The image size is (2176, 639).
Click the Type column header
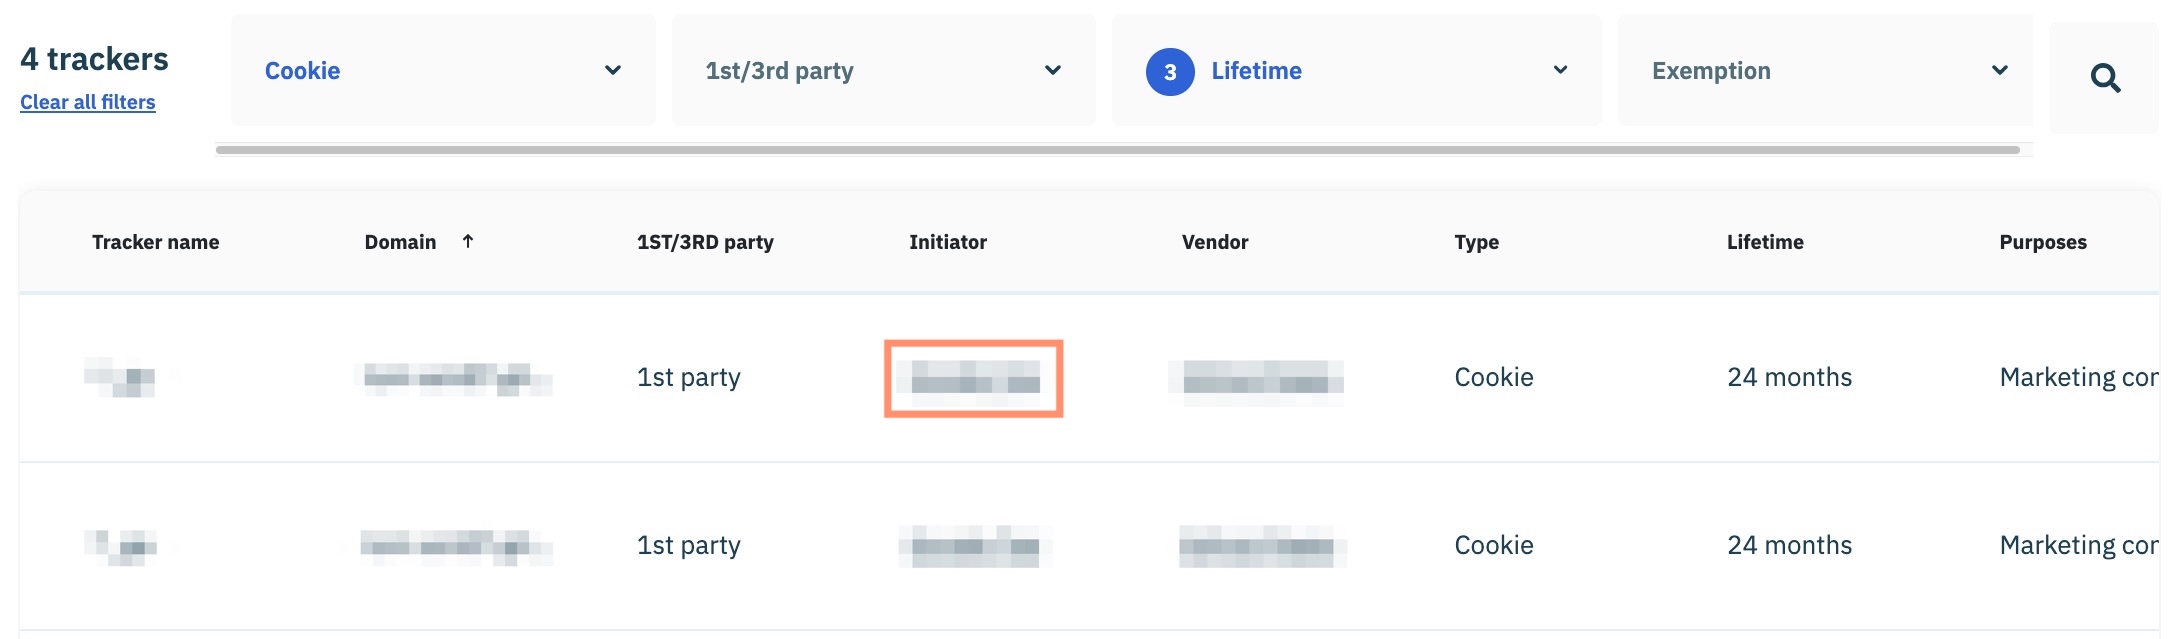pos(1476,242)
